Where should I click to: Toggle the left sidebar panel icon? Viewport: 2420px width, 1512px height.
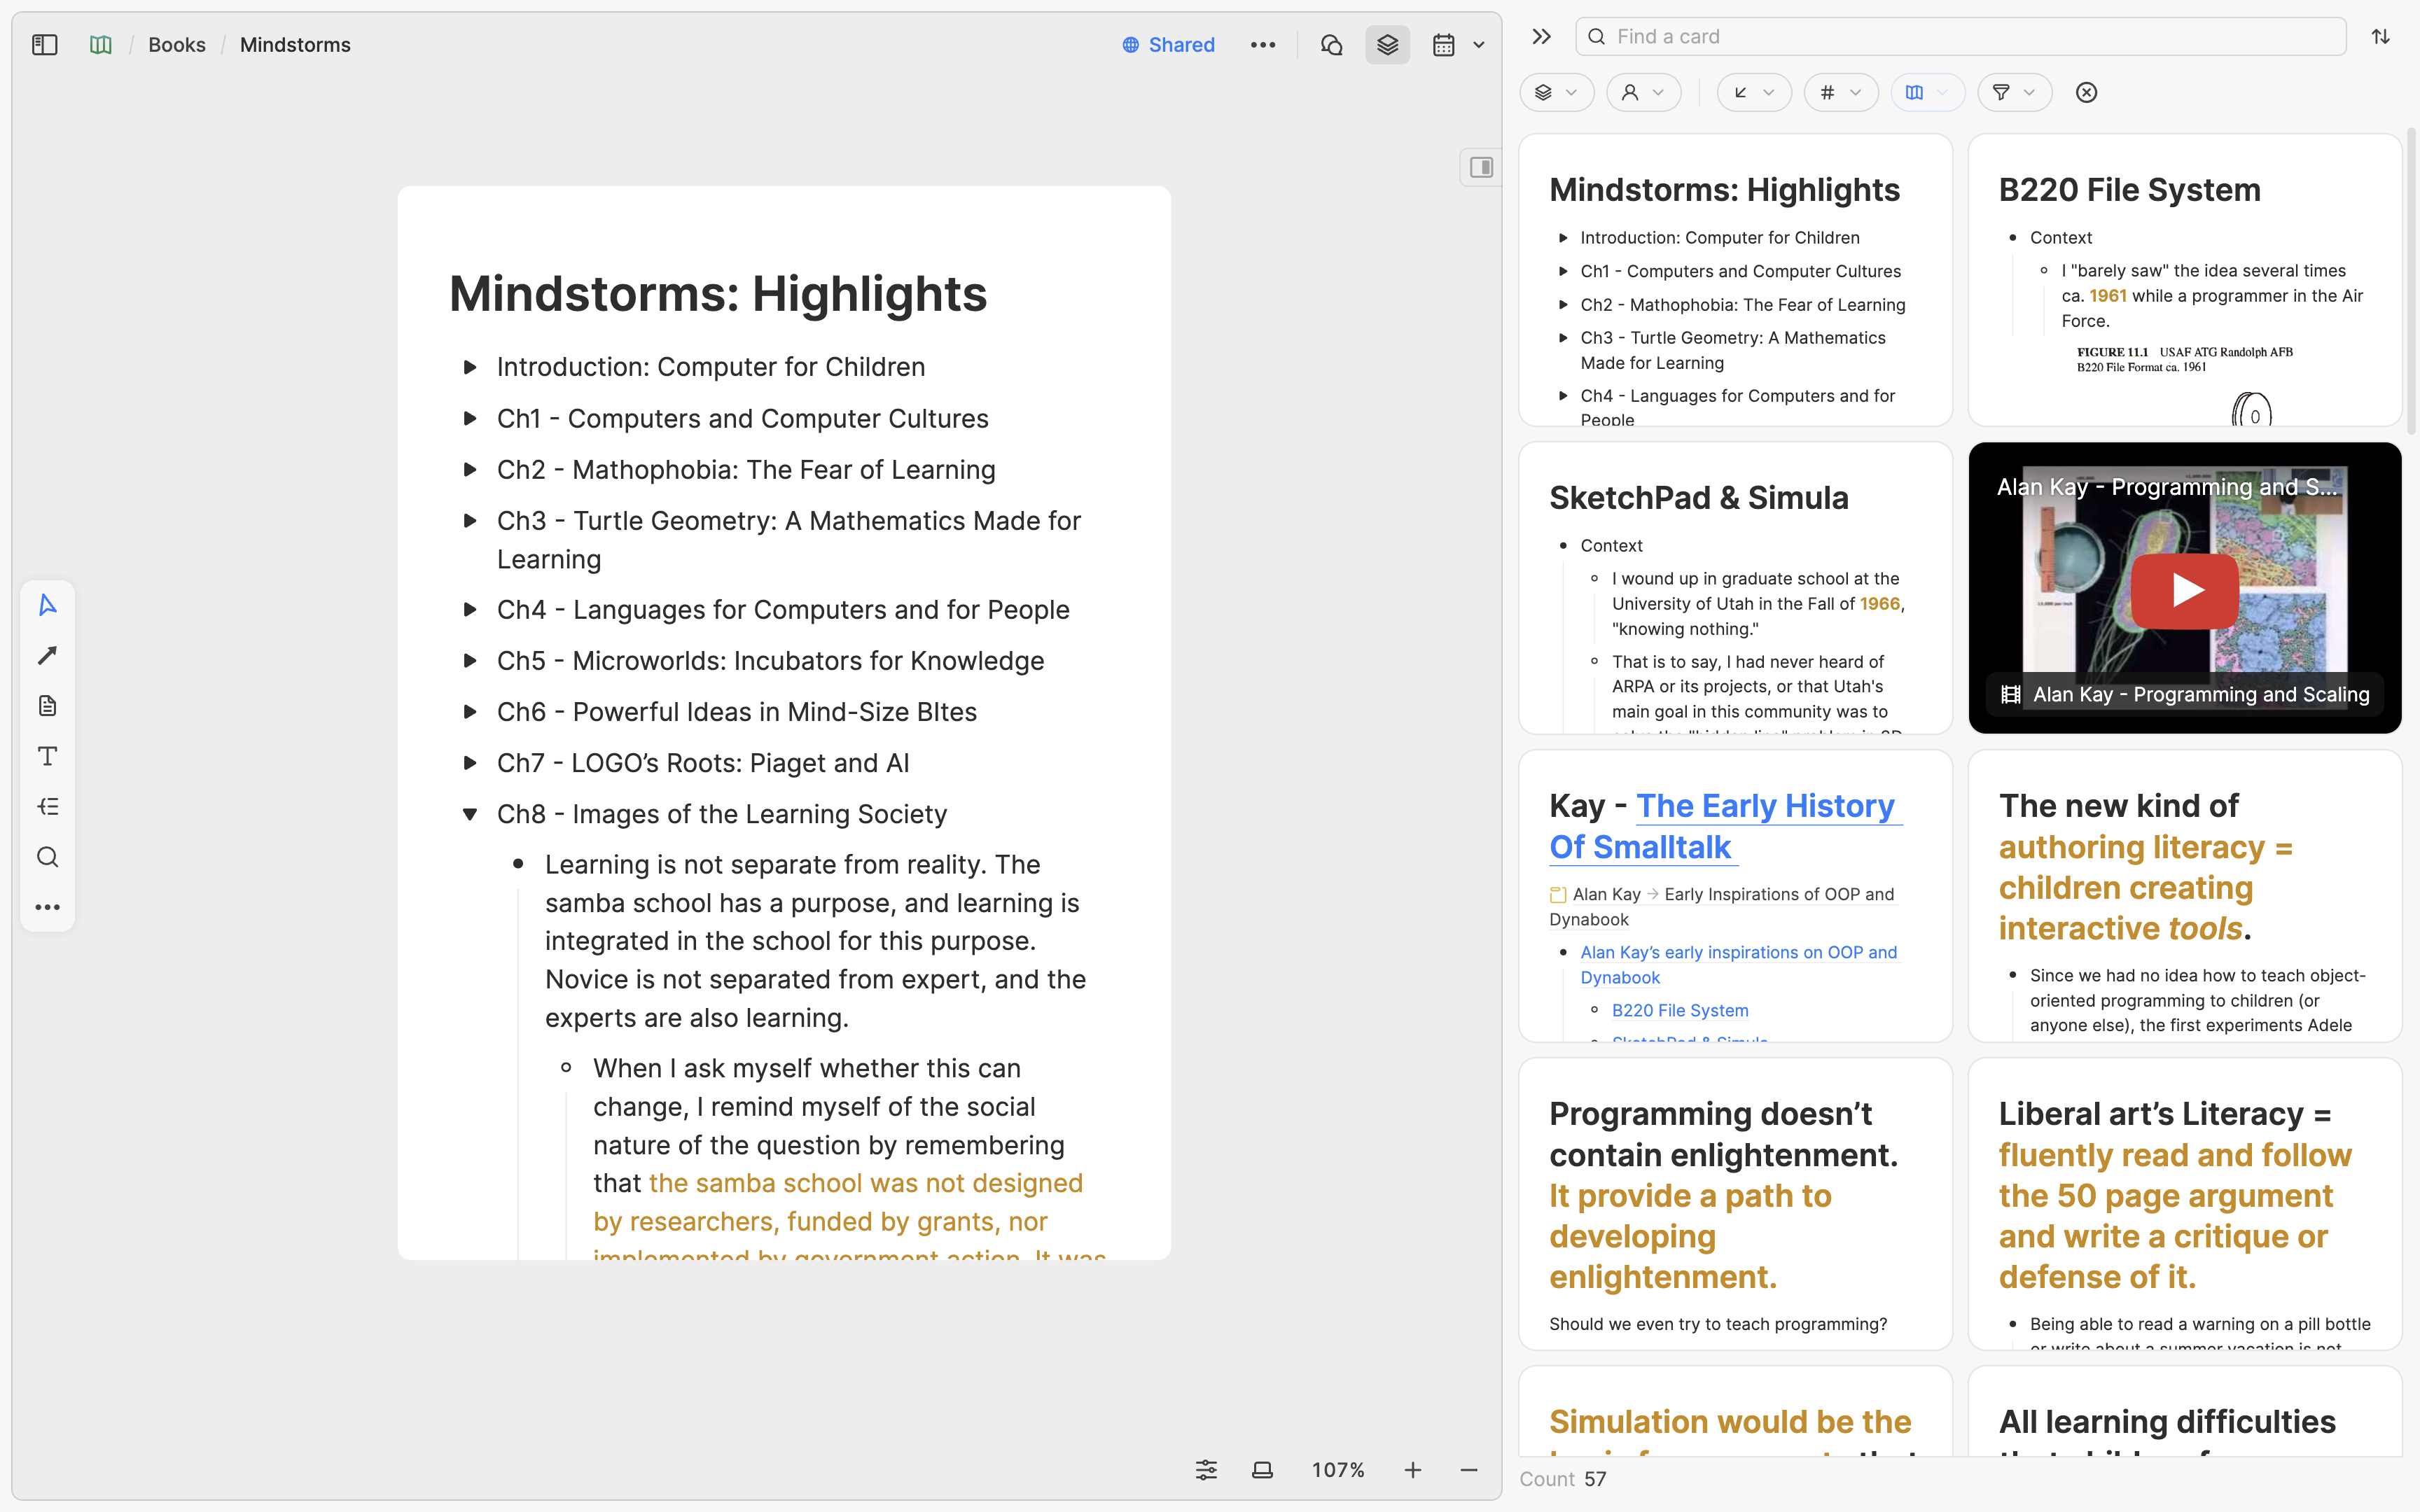coord(45,45)
